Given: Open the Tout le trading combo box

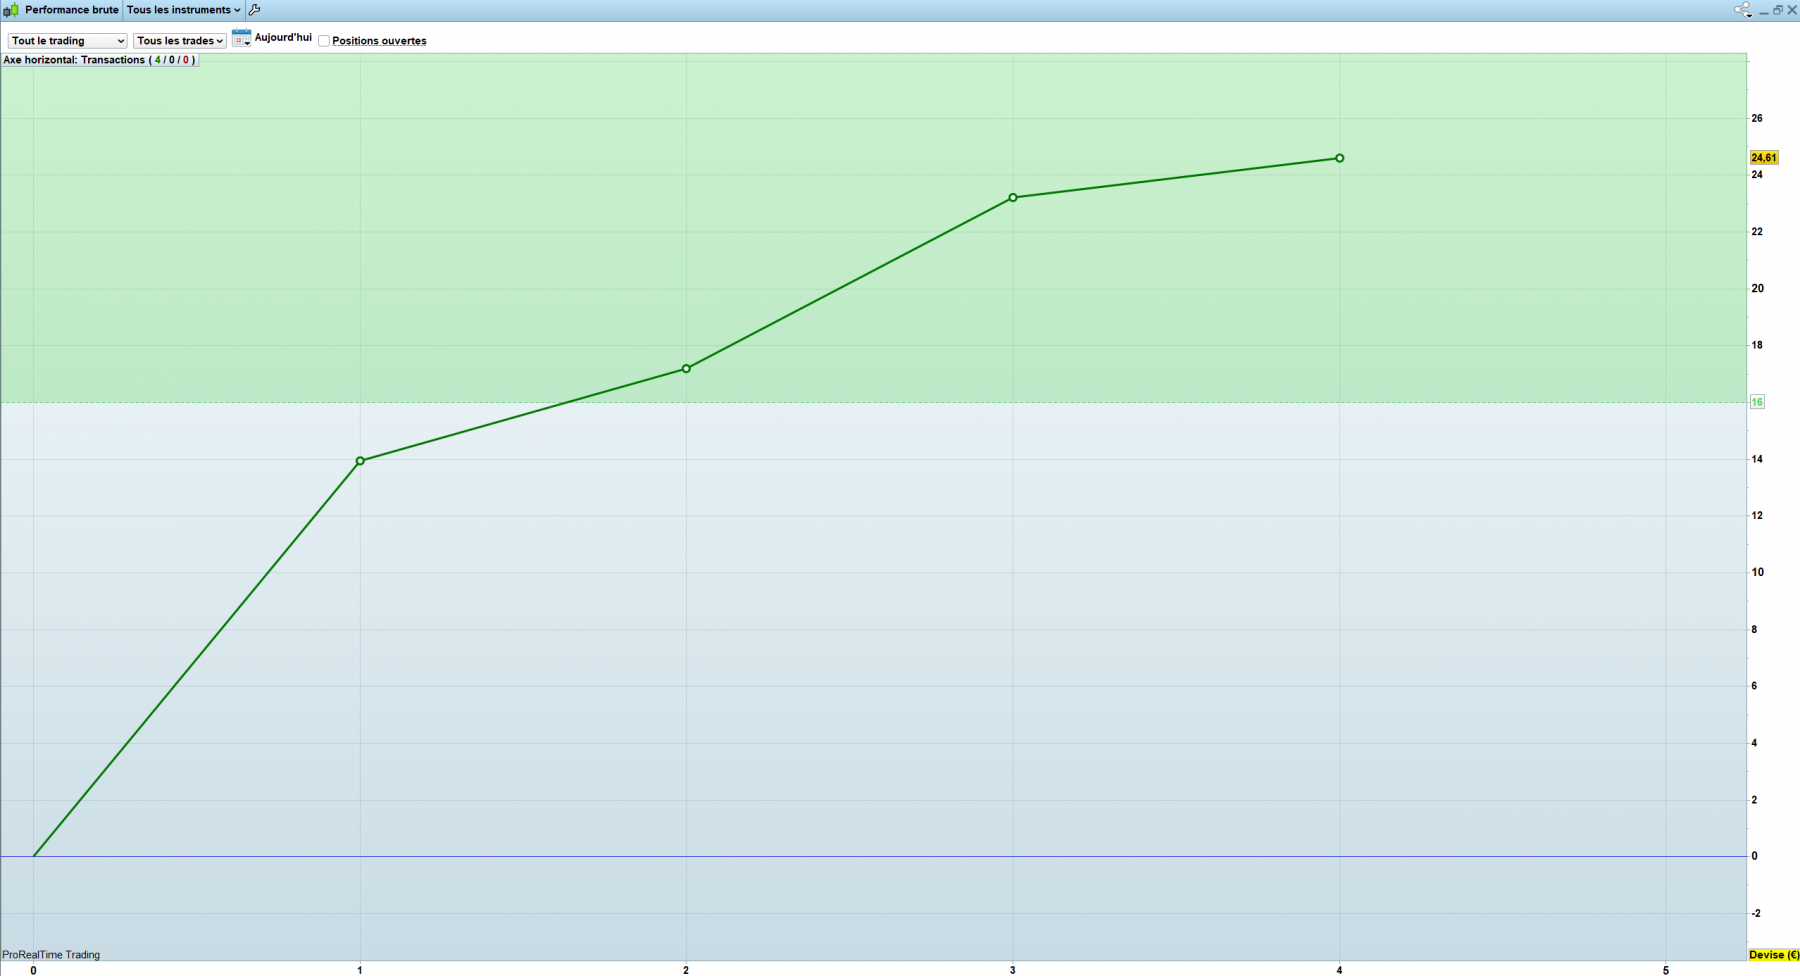Looking at the screenshot, I should coord(68,41).
